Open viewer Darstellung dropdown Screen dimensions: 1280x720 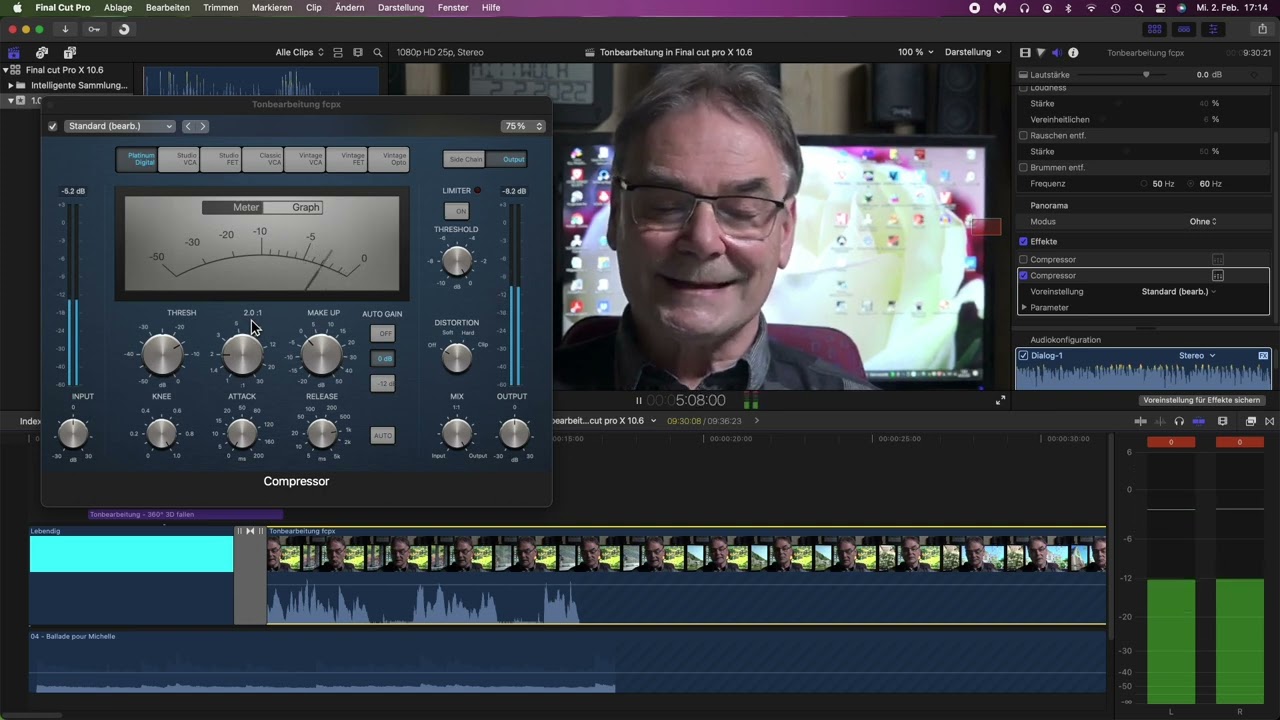pyautogui.click(x=972, y=52)
